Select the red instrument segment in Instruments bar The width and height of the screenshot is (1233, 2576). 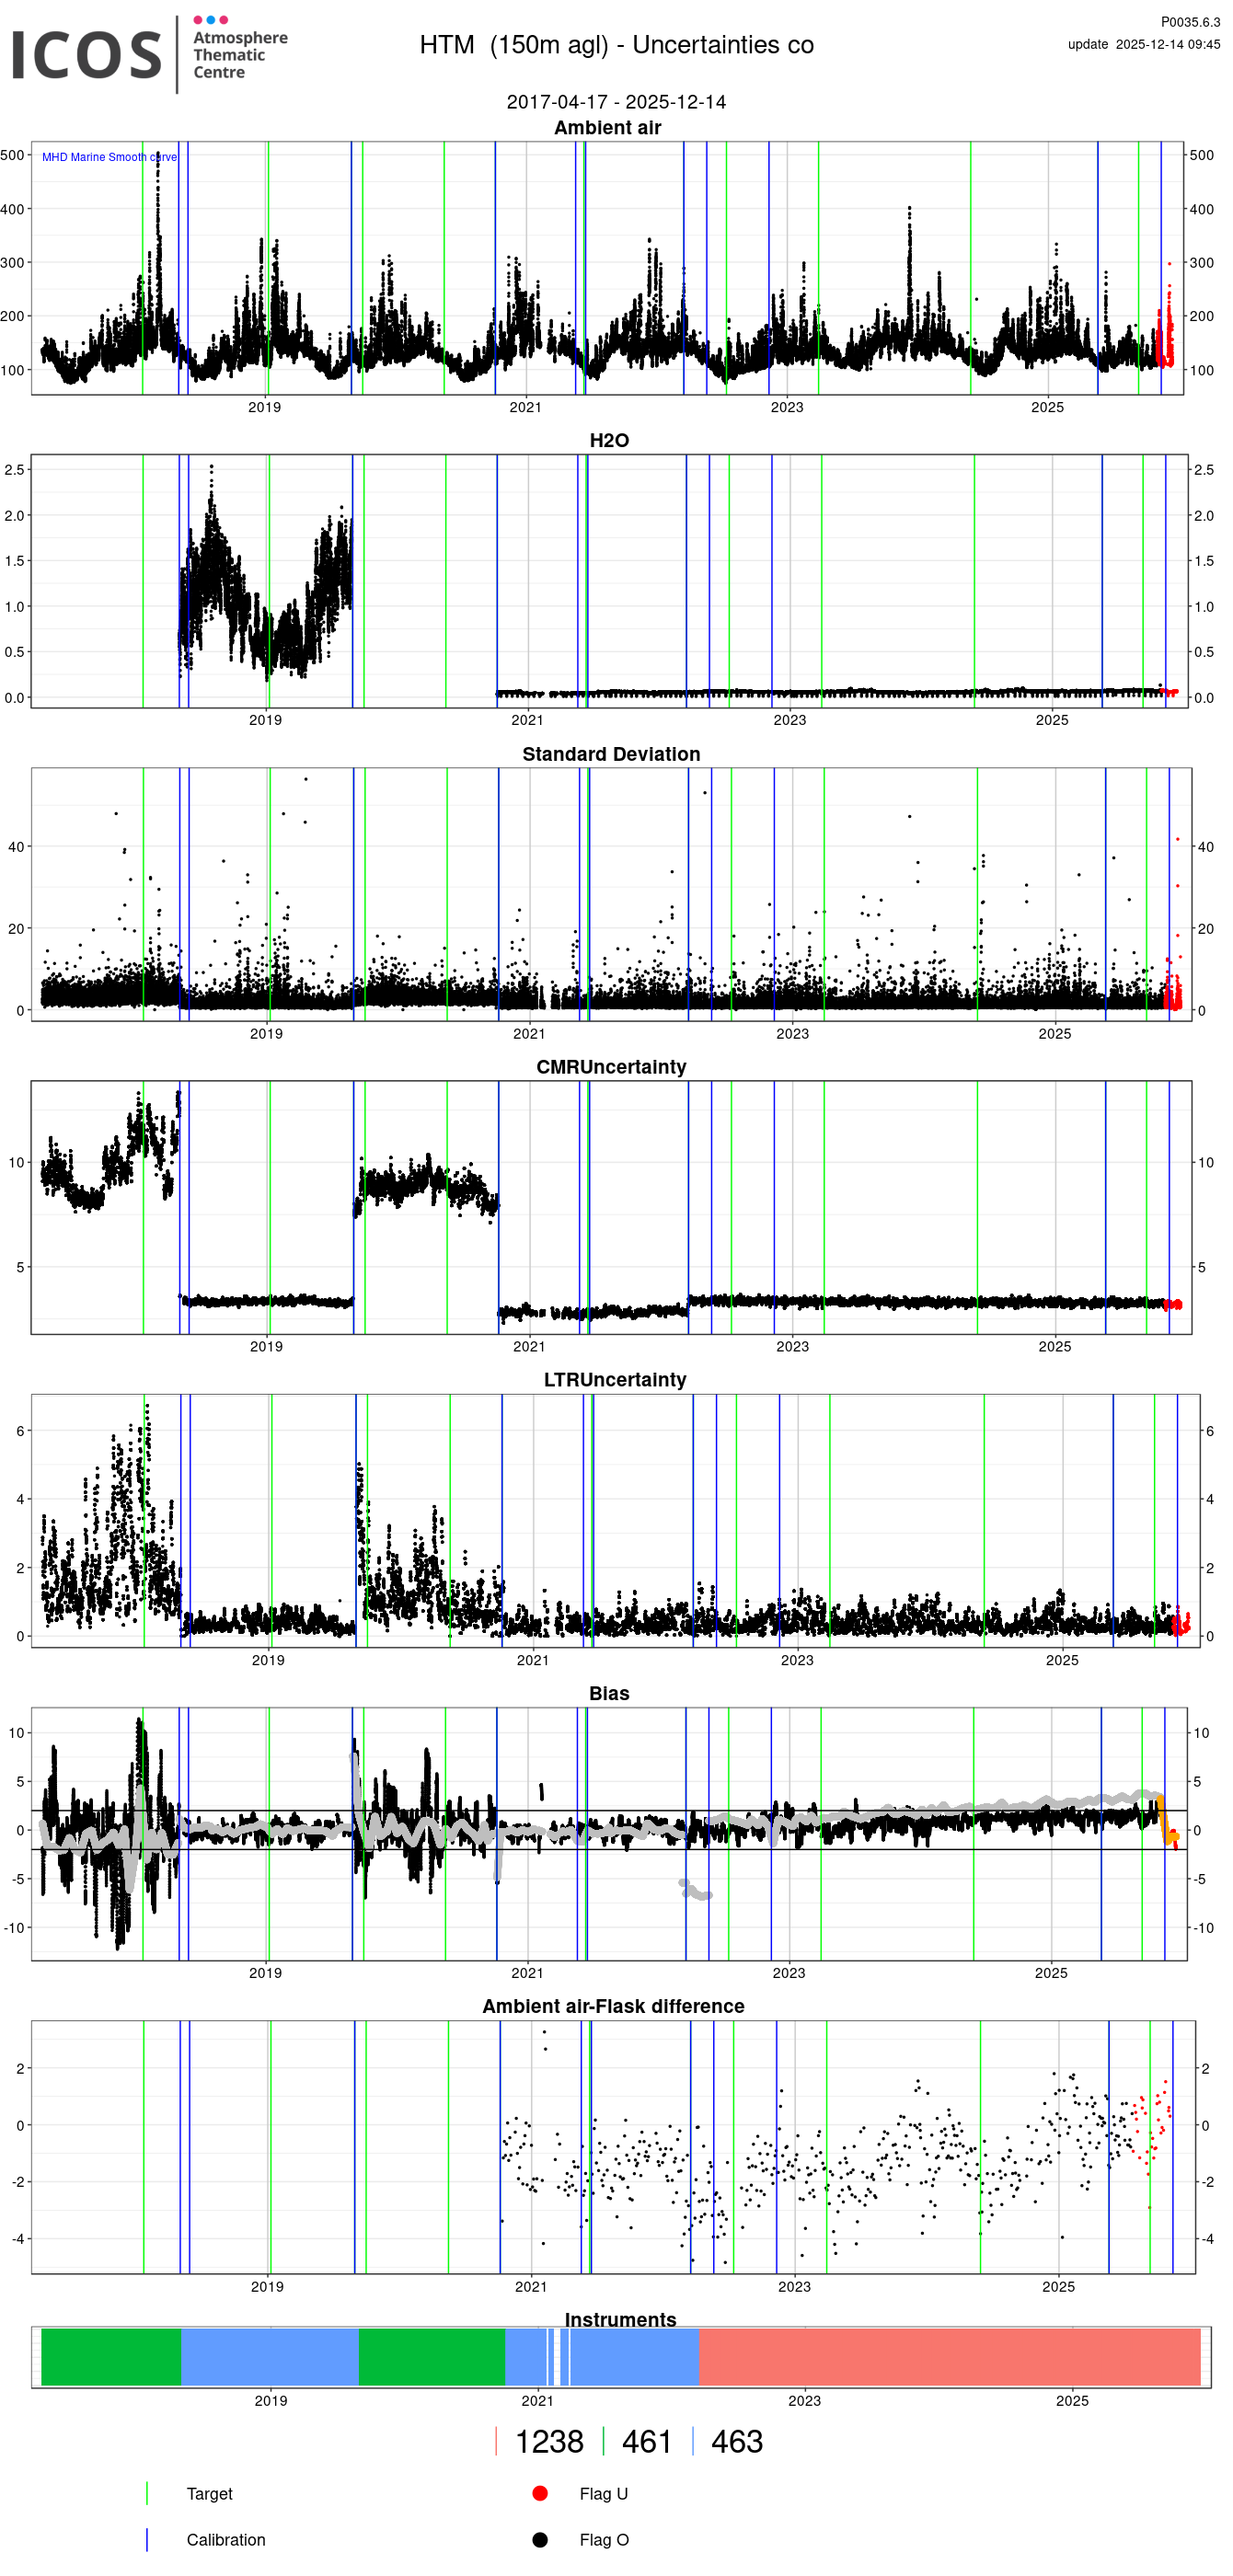pyautogui.click(x=948, y=2357)
